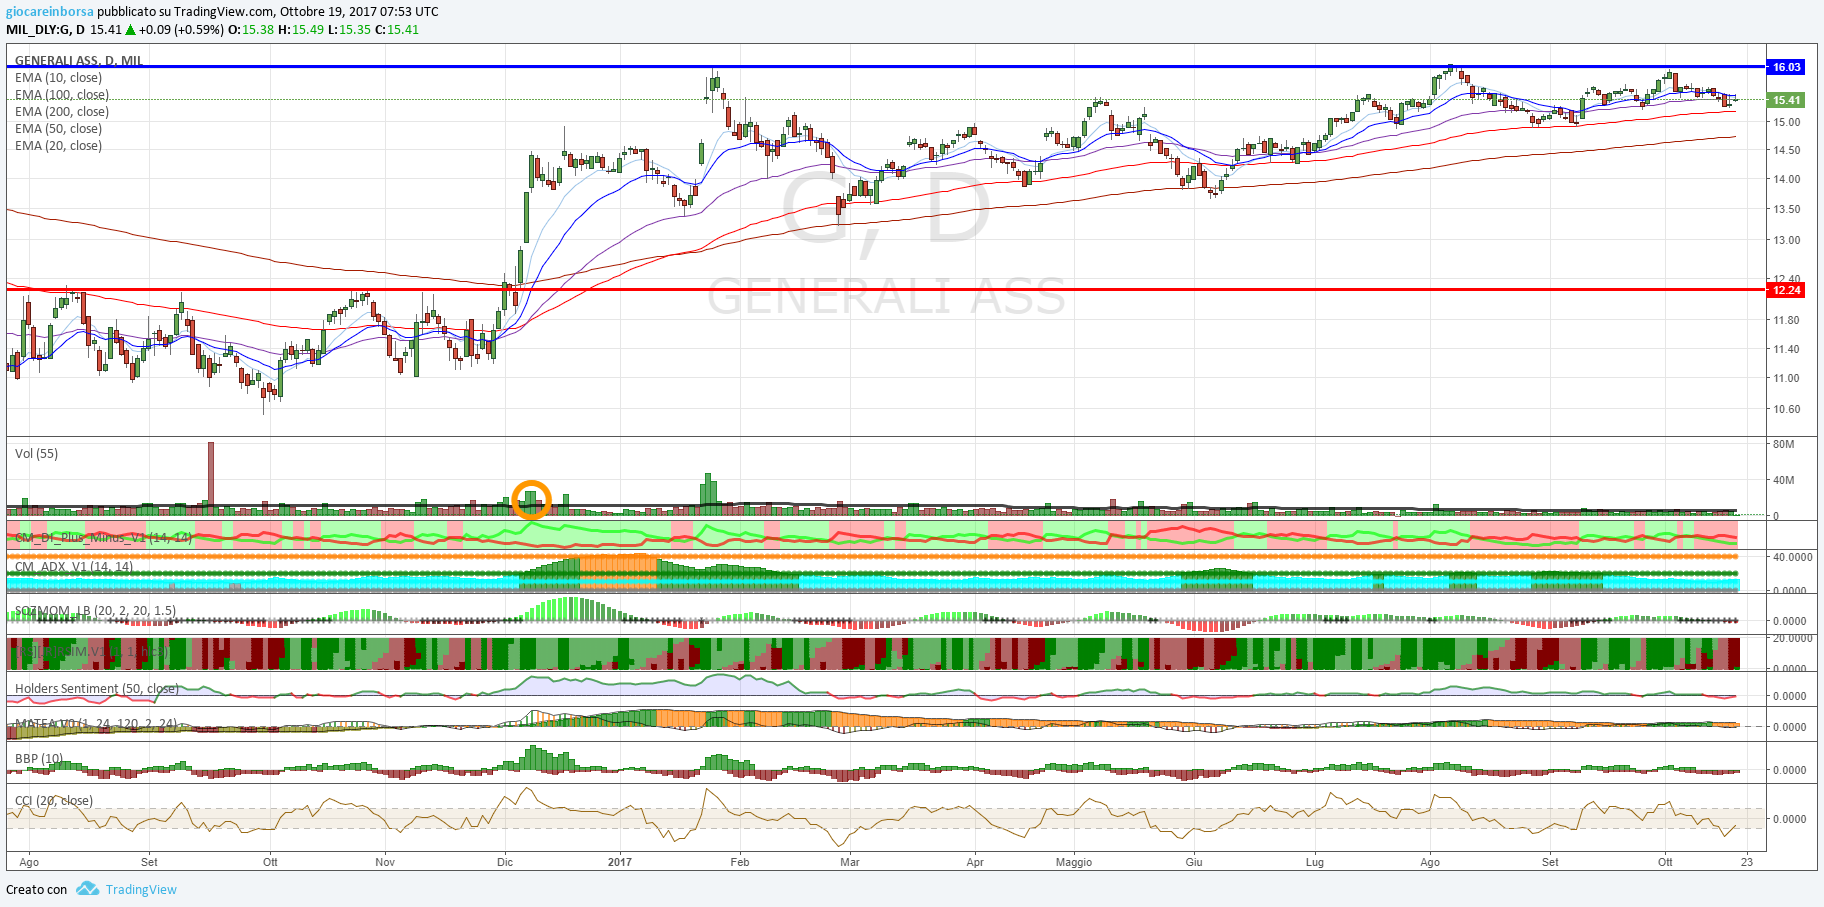Click the red 12.24 price tag
Viewport: 1824px width, 907px height.
coord(1786,290)
